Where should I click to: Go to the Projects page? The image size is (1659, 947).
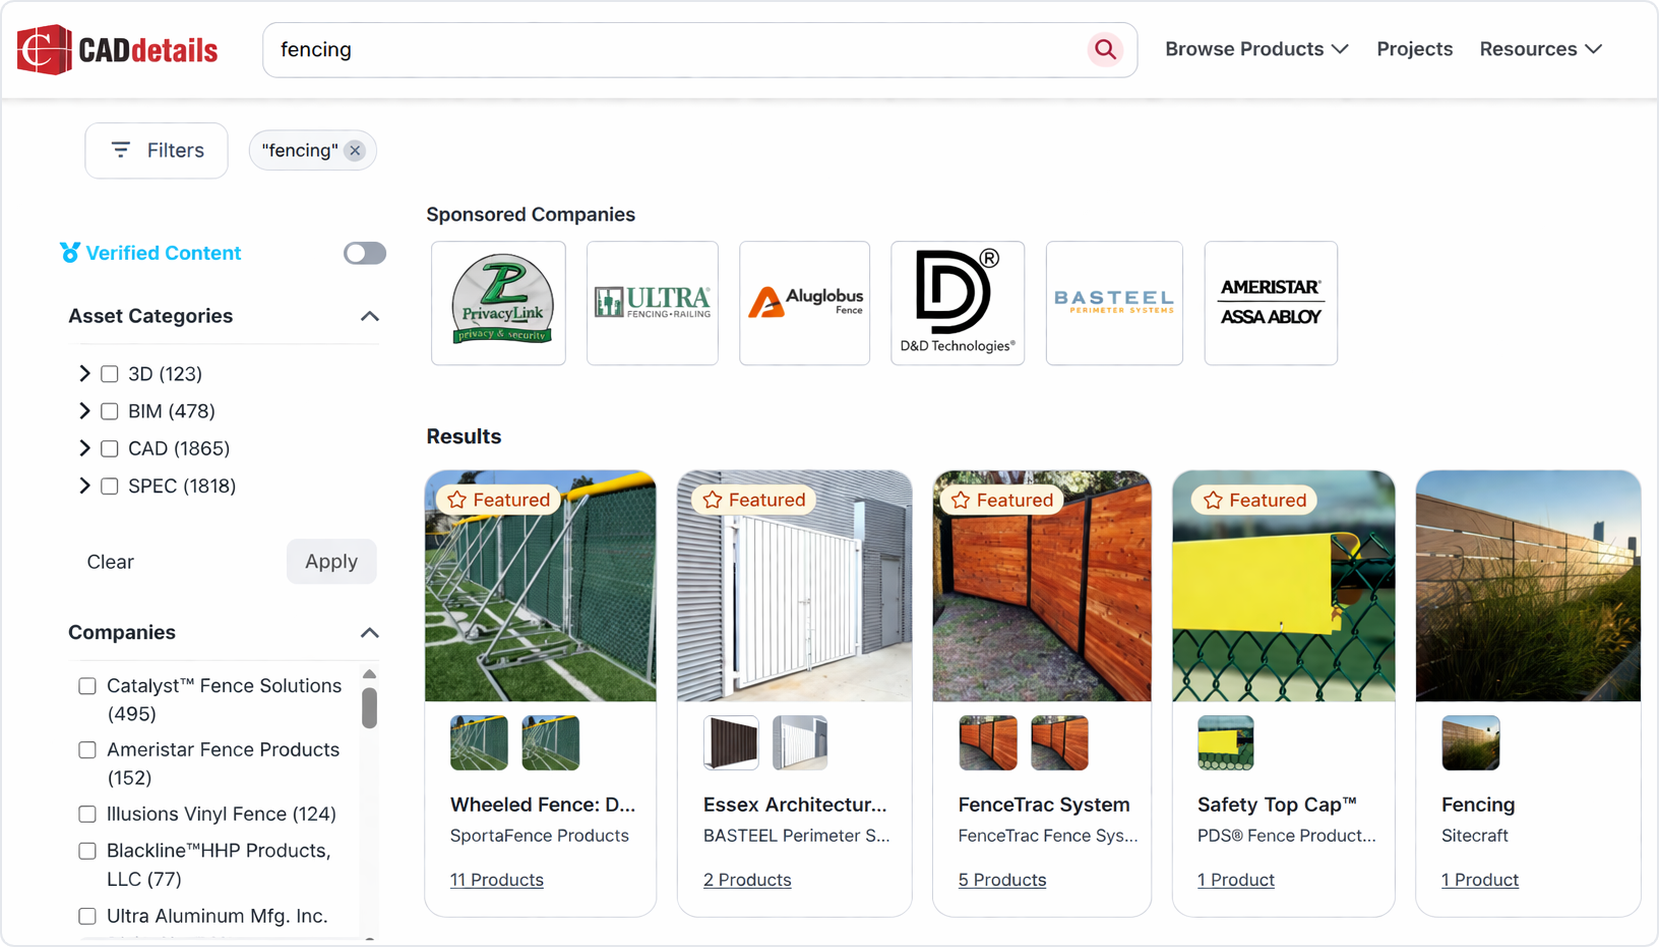pyautogui.click(x=1415, y=49)
